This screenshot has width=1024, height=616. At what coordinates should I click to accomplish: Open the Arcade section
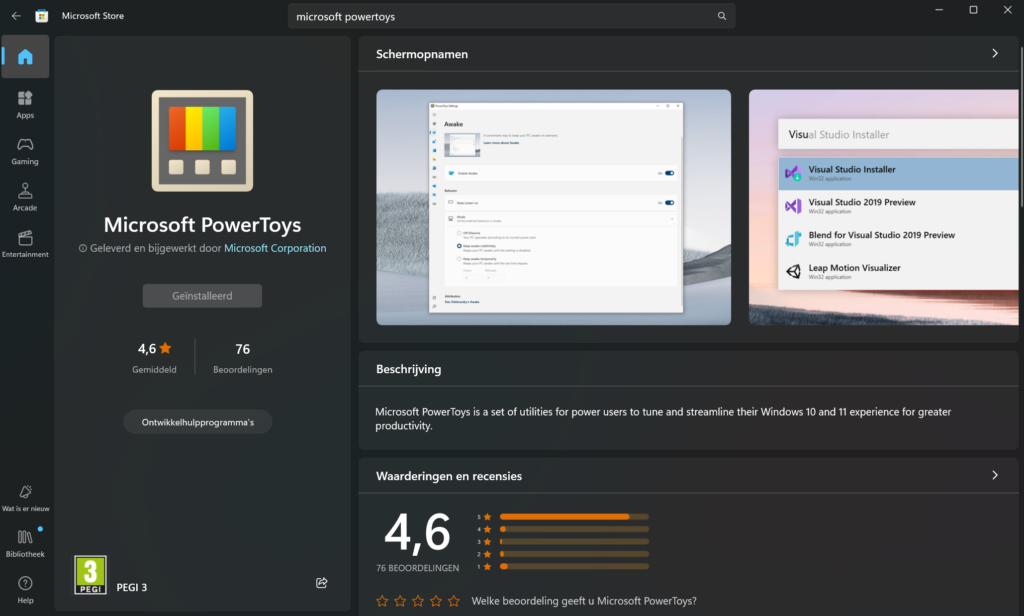[x=25, y=197]
